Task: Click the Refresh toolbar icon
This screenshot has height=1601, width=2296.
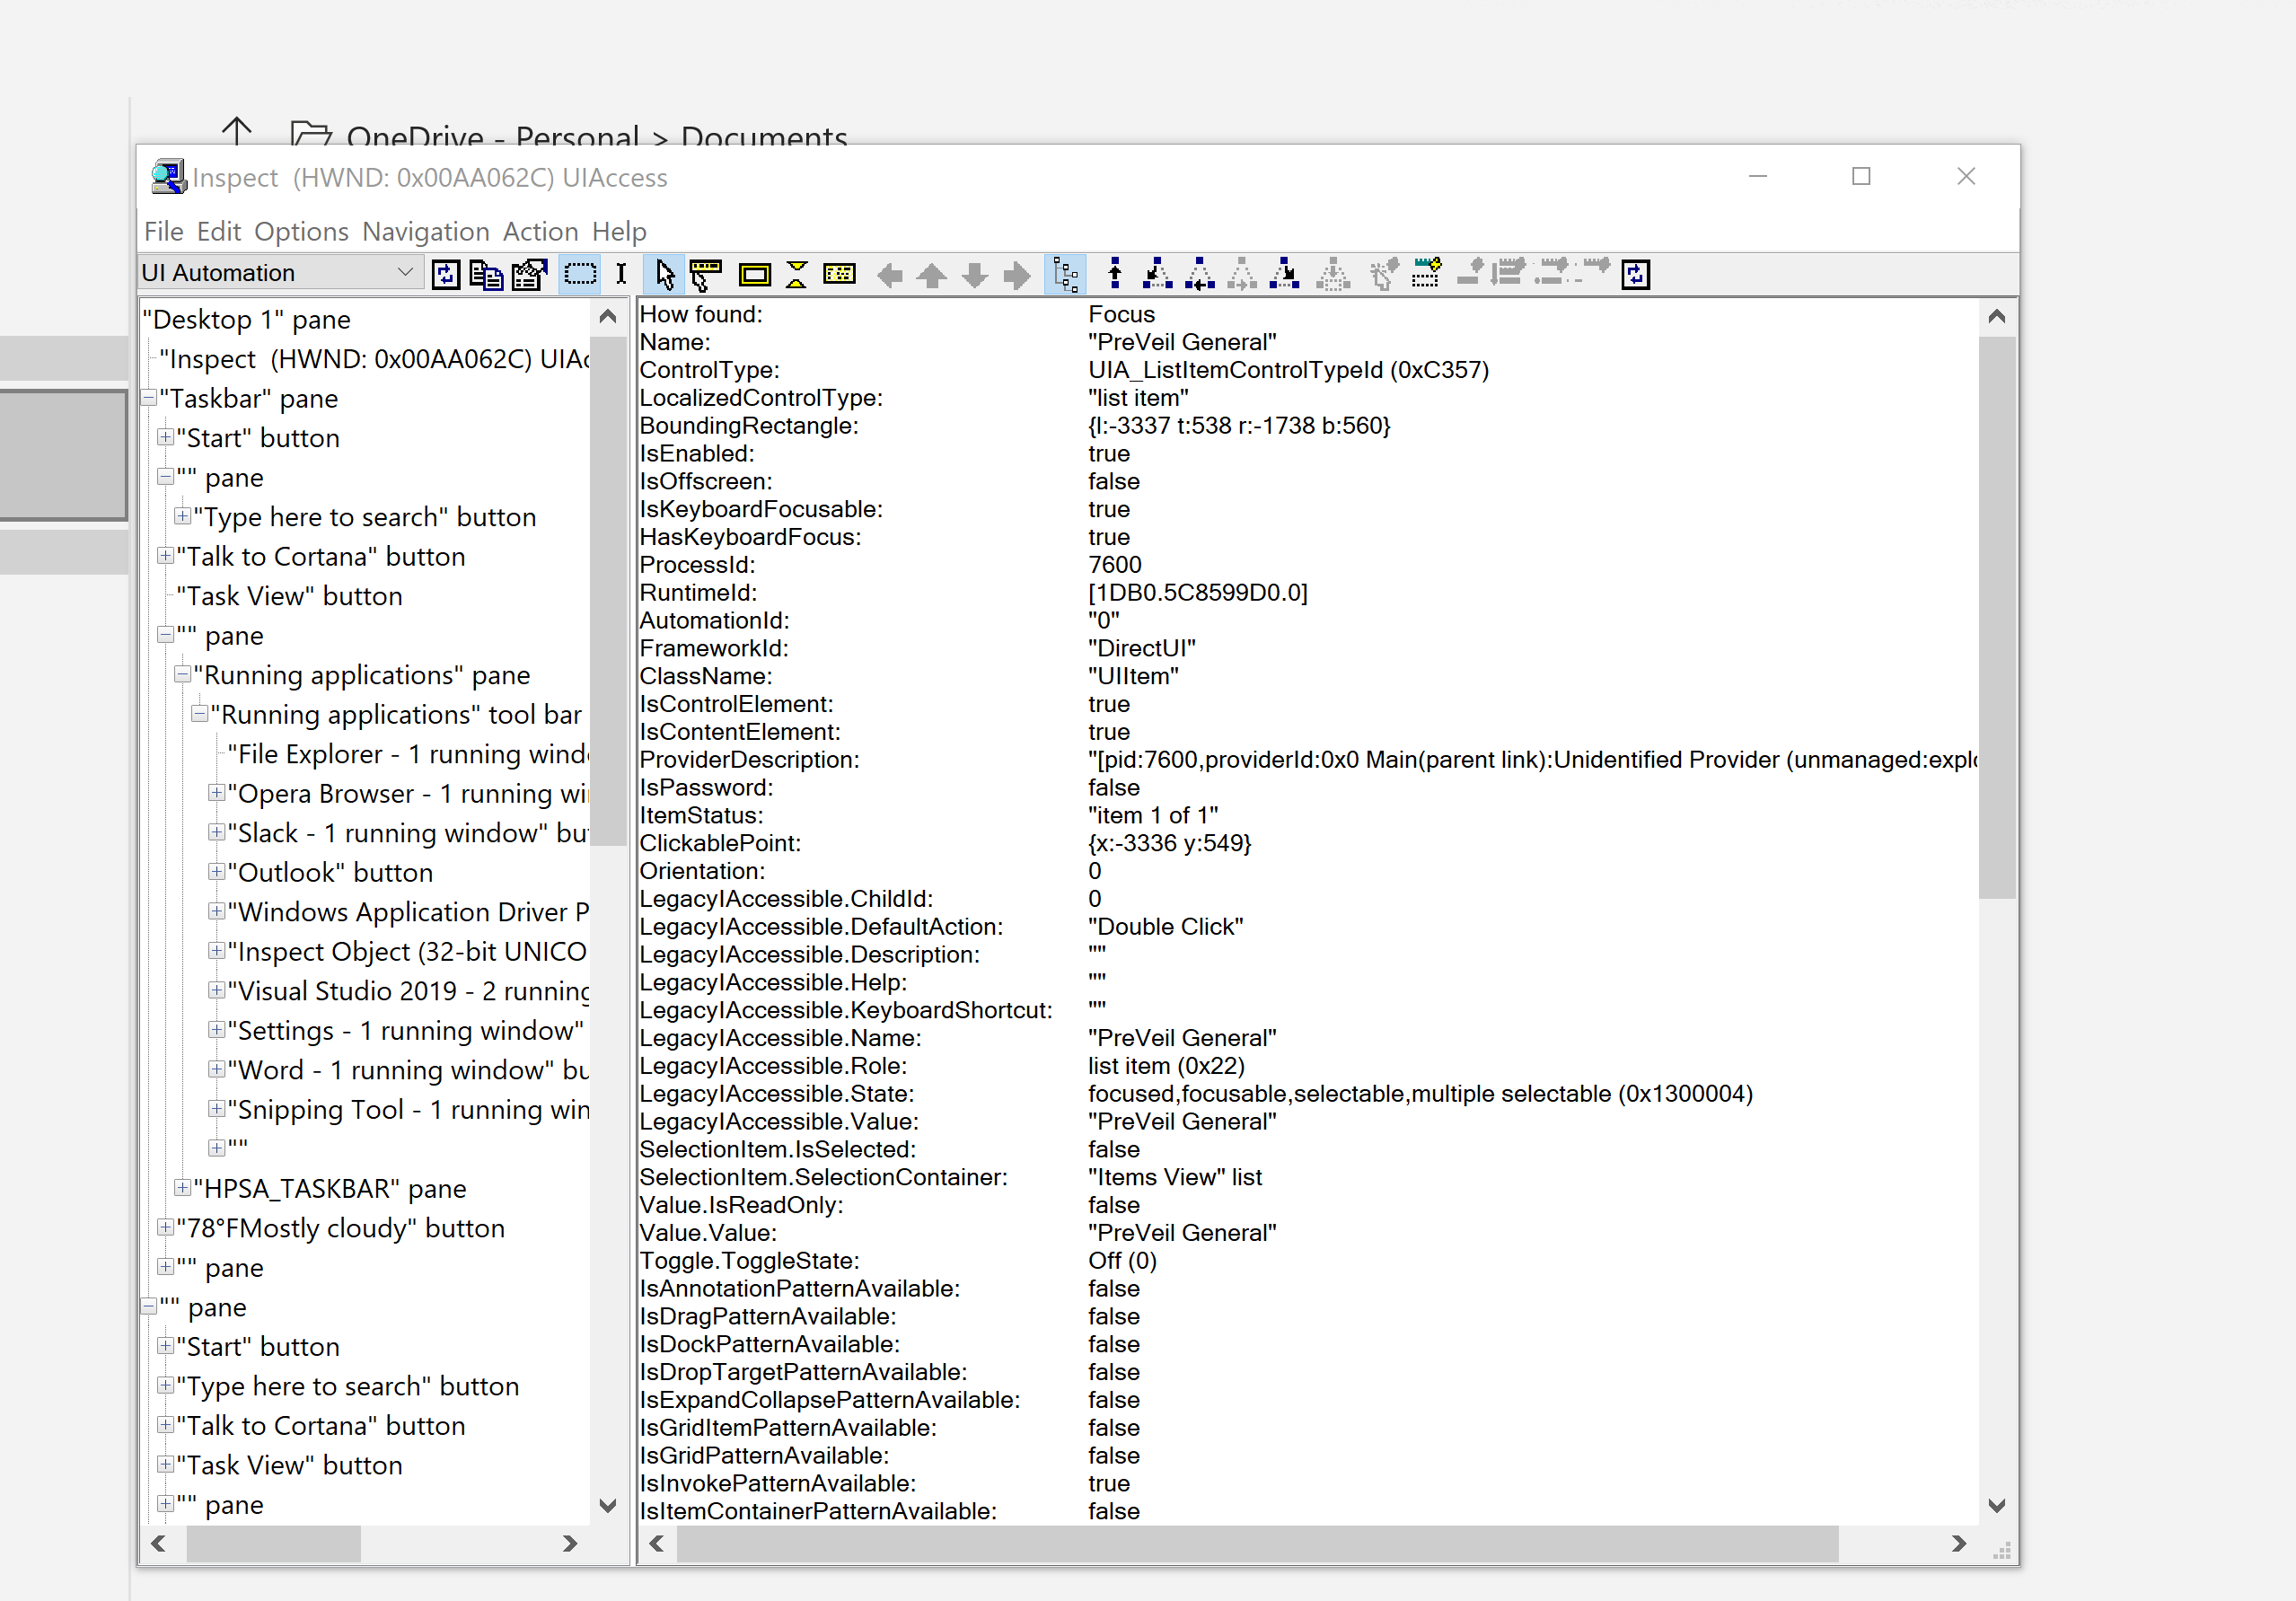Action: (x=445, y=274)
